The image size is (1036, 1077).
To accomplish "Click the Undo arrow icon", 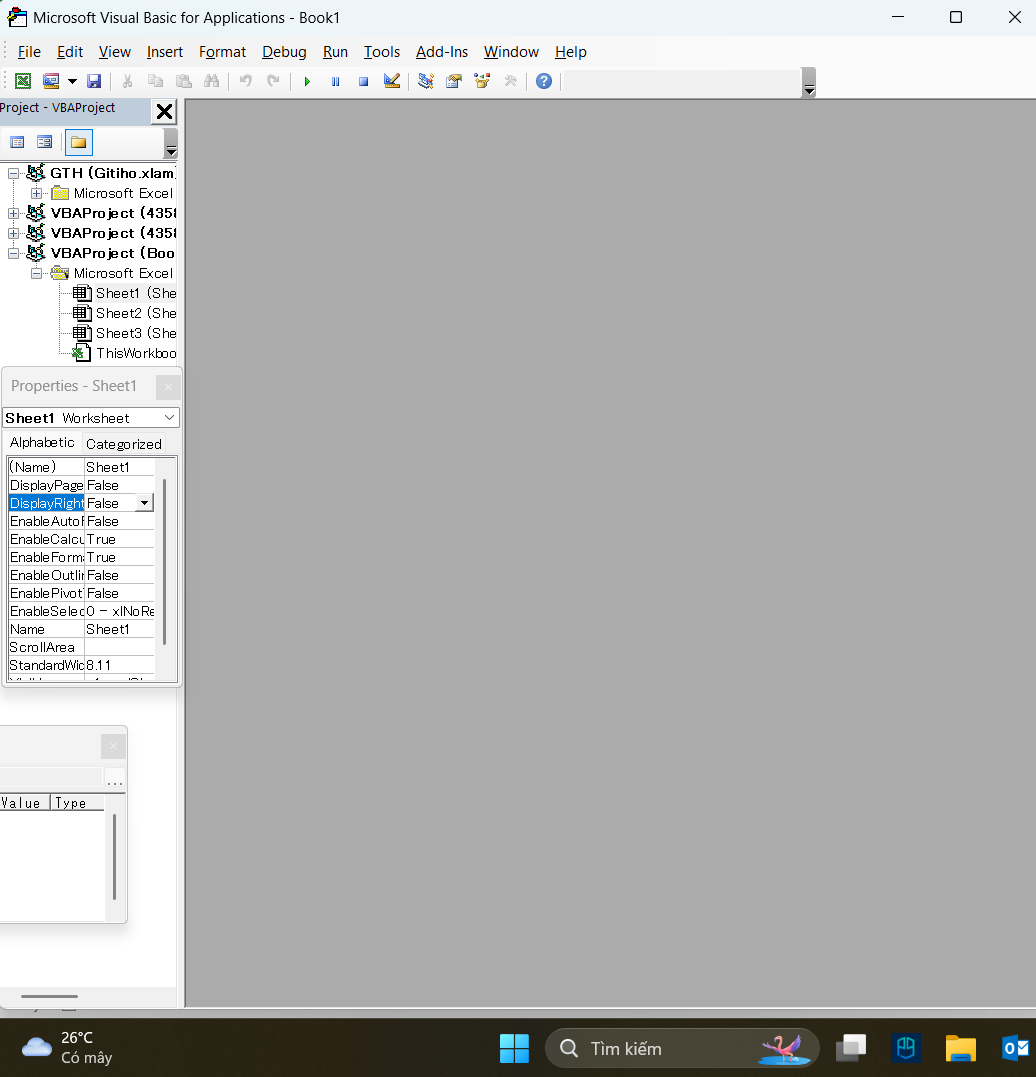I will [x=245, y=81].
